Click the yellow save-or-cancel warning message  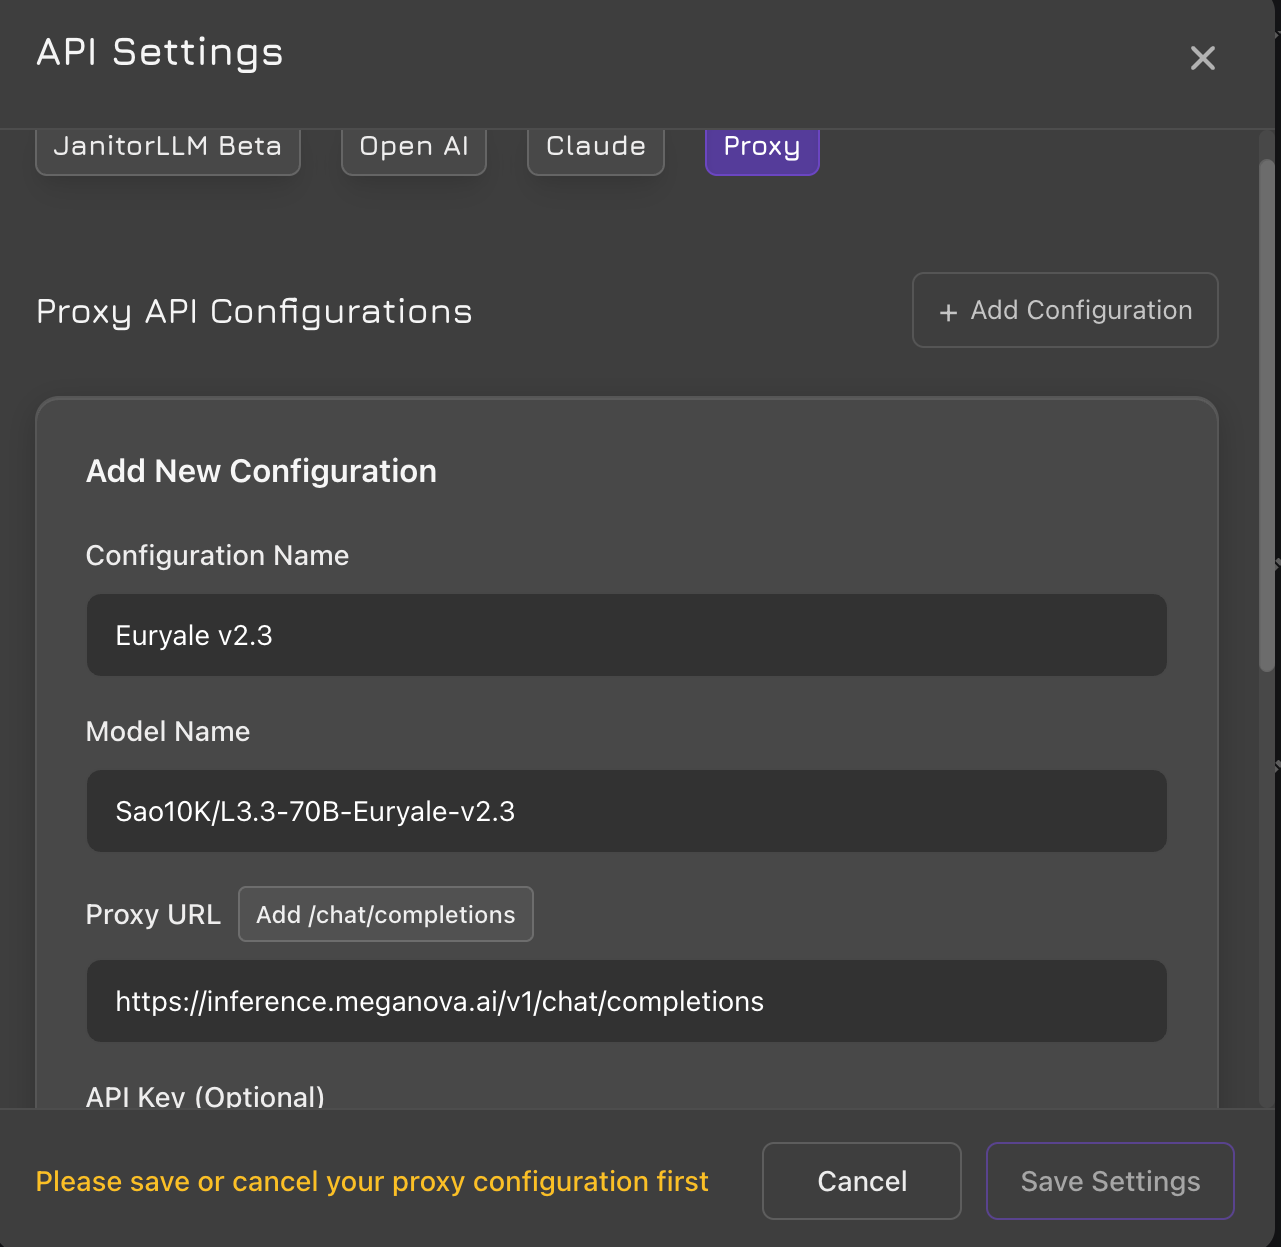pyautogui.click(x=371, y=1181)
